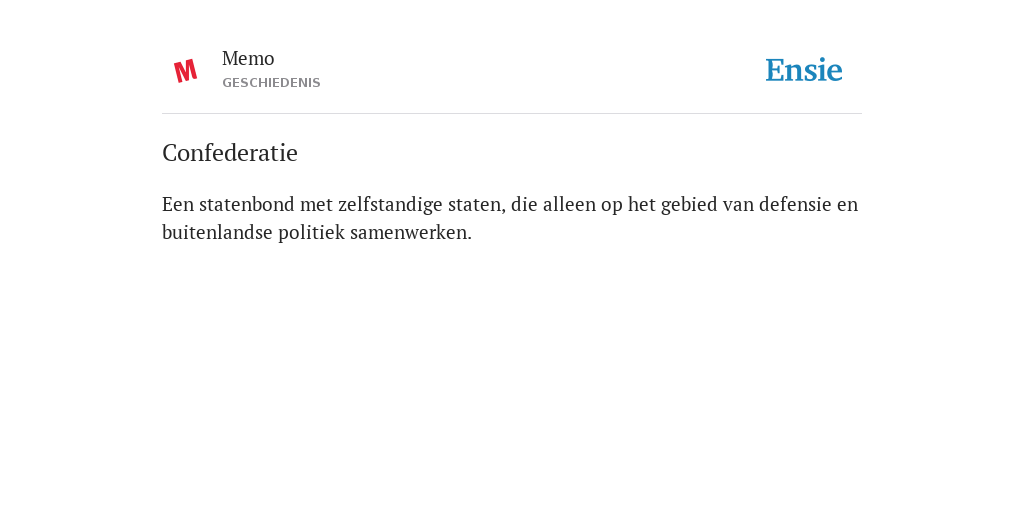The image size is (1024, 512).
Task: Open the Memo author name
Action: (248, 59)
